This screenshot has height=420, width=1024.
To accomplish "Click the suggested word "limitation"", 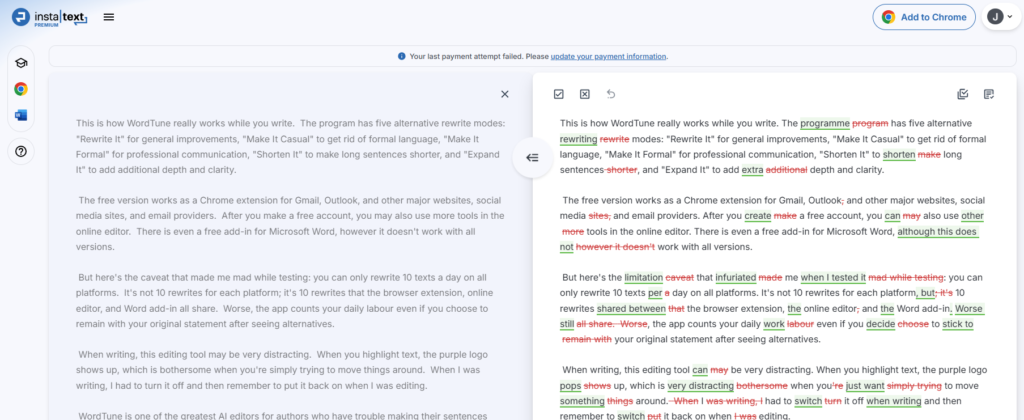I will (643, 278).
